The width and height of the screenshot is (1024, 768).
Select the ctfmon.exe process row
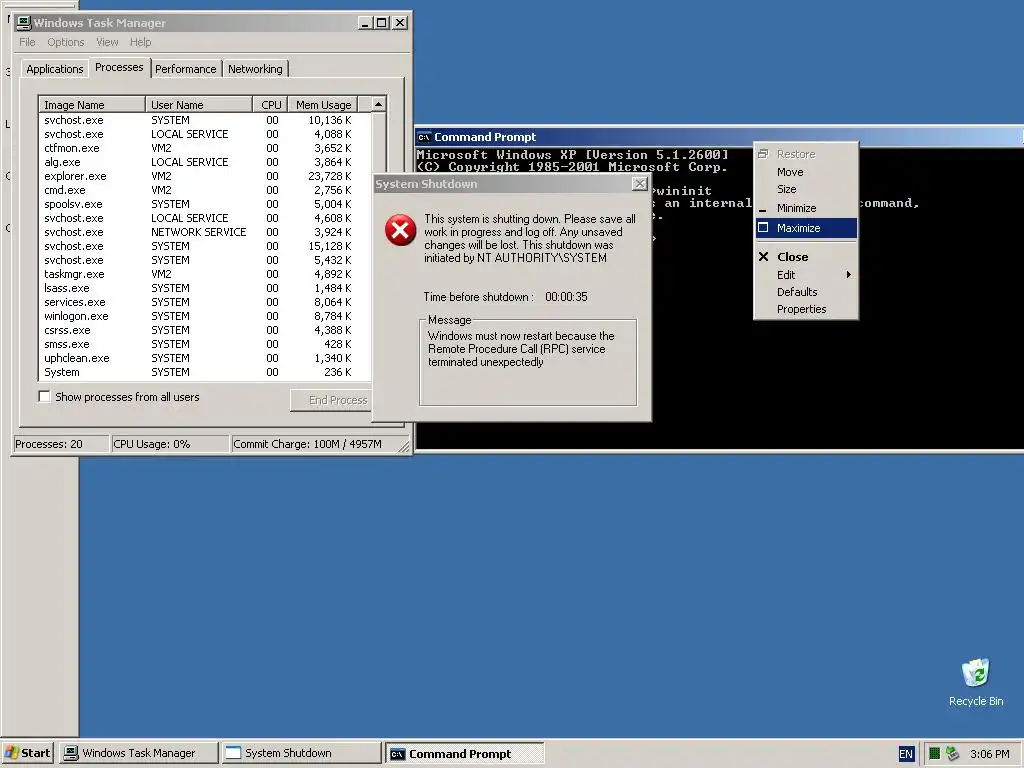pyautogui.click(x=204, y=148)
